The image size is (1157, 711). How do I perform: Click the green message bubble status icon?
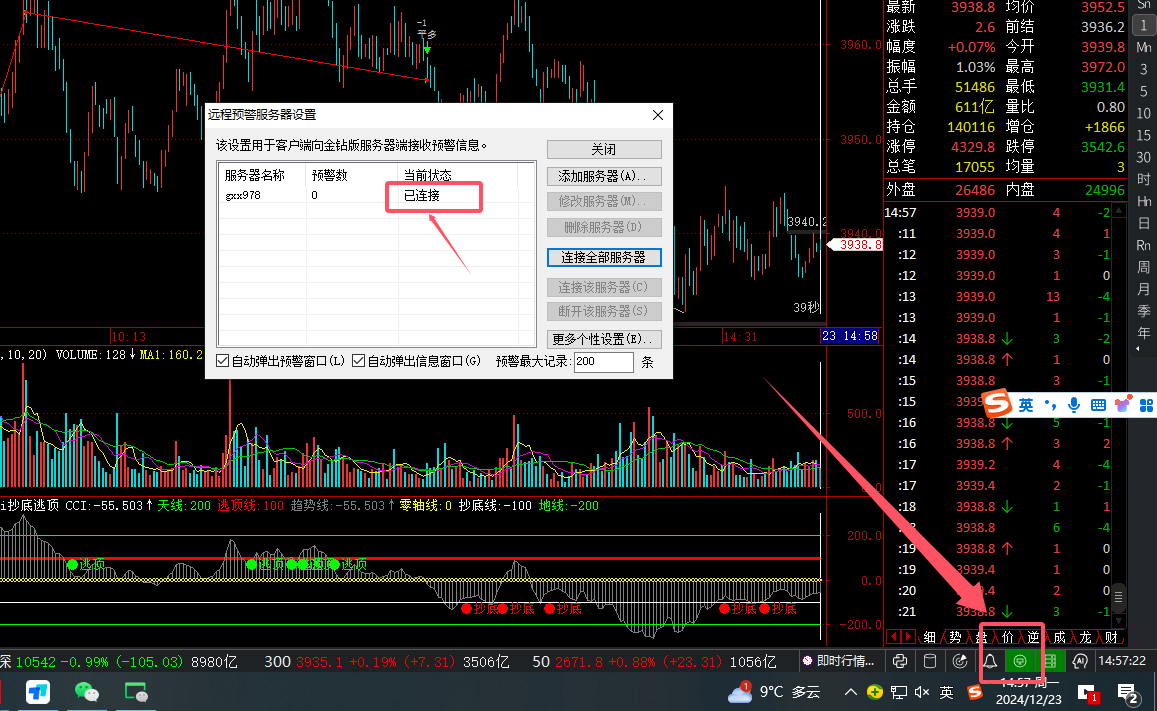tap(1020, 662)
